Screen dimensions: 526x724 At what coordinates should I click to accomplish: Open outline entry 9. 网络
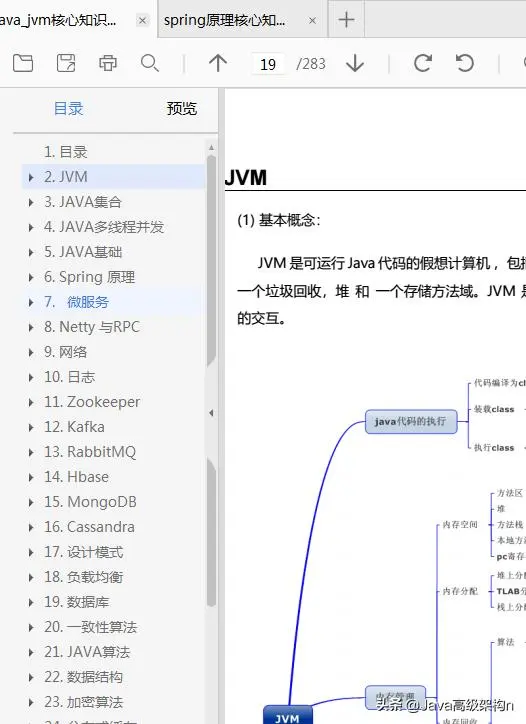(65, 352)
